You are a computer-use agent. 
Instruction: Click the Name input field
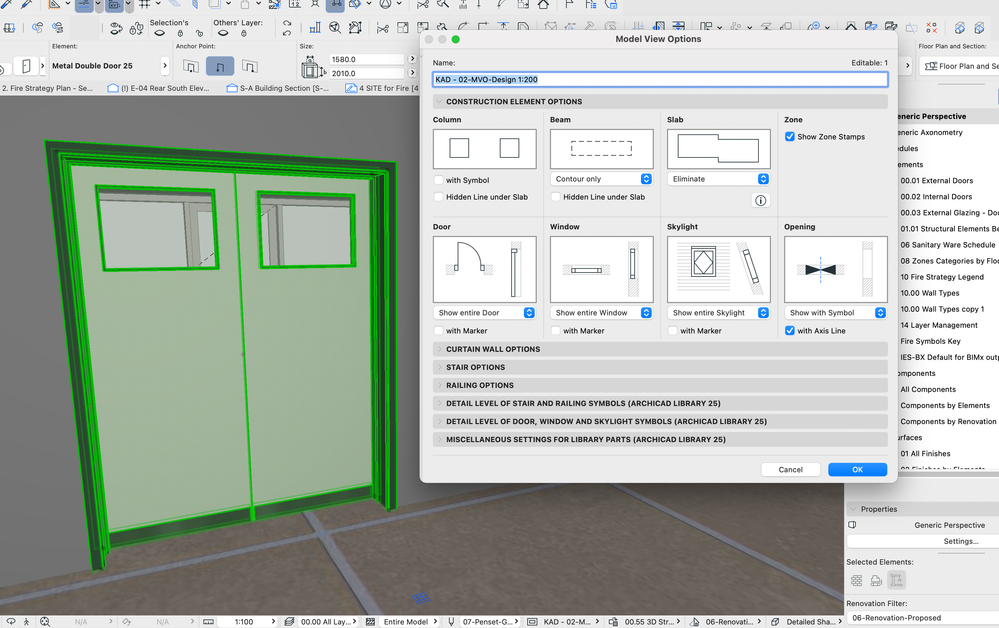660,79
